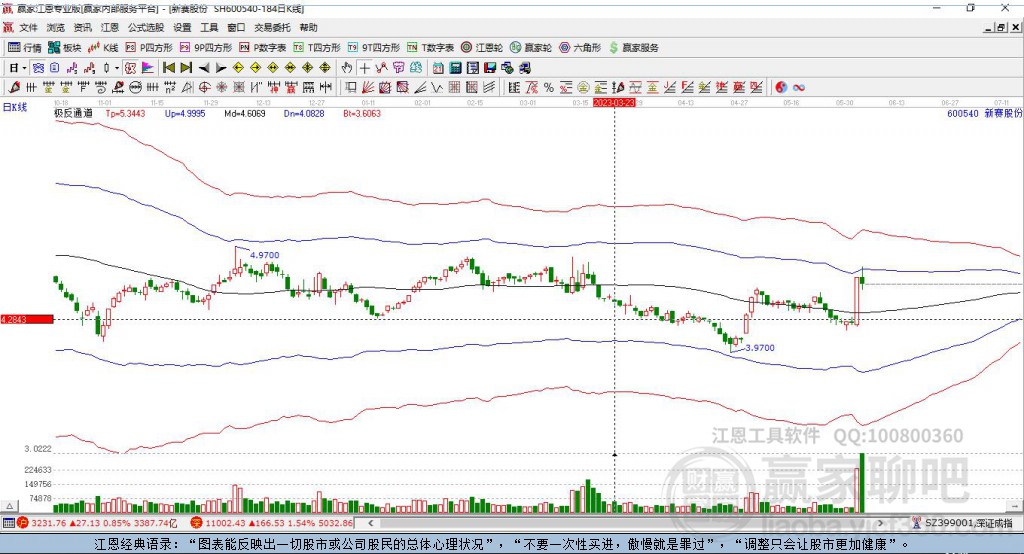The width and height of the screenshot is (1024, 554).
Task: Click the black right arrow icon
Action: click(x=221, y=68)
